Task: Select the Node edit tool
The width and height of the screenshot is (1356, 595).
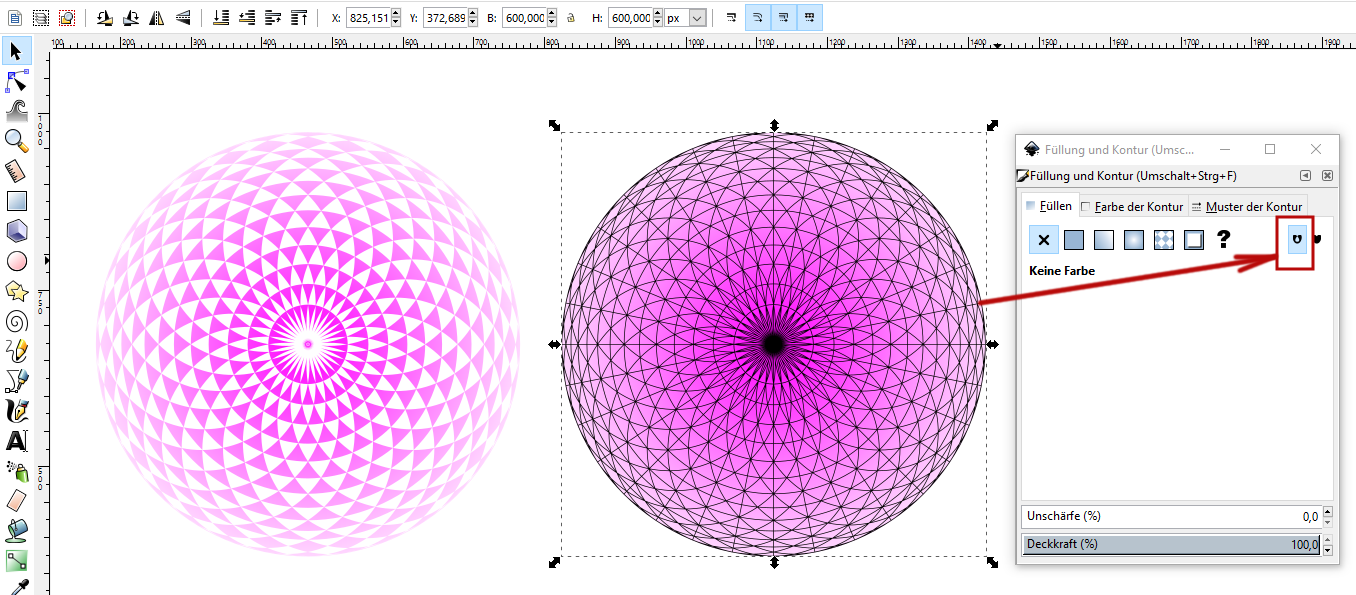Action: point(16,81)
